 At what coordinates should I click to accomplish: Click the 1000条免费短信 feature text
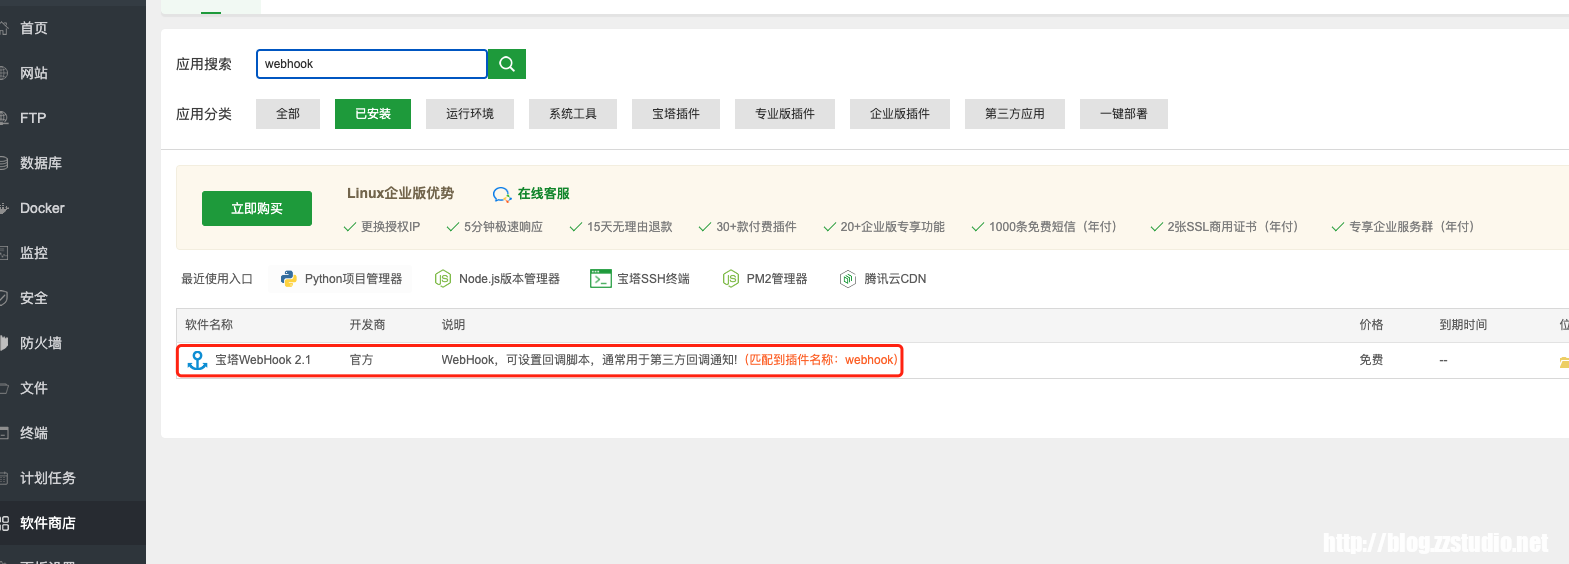click(1053, 227)
